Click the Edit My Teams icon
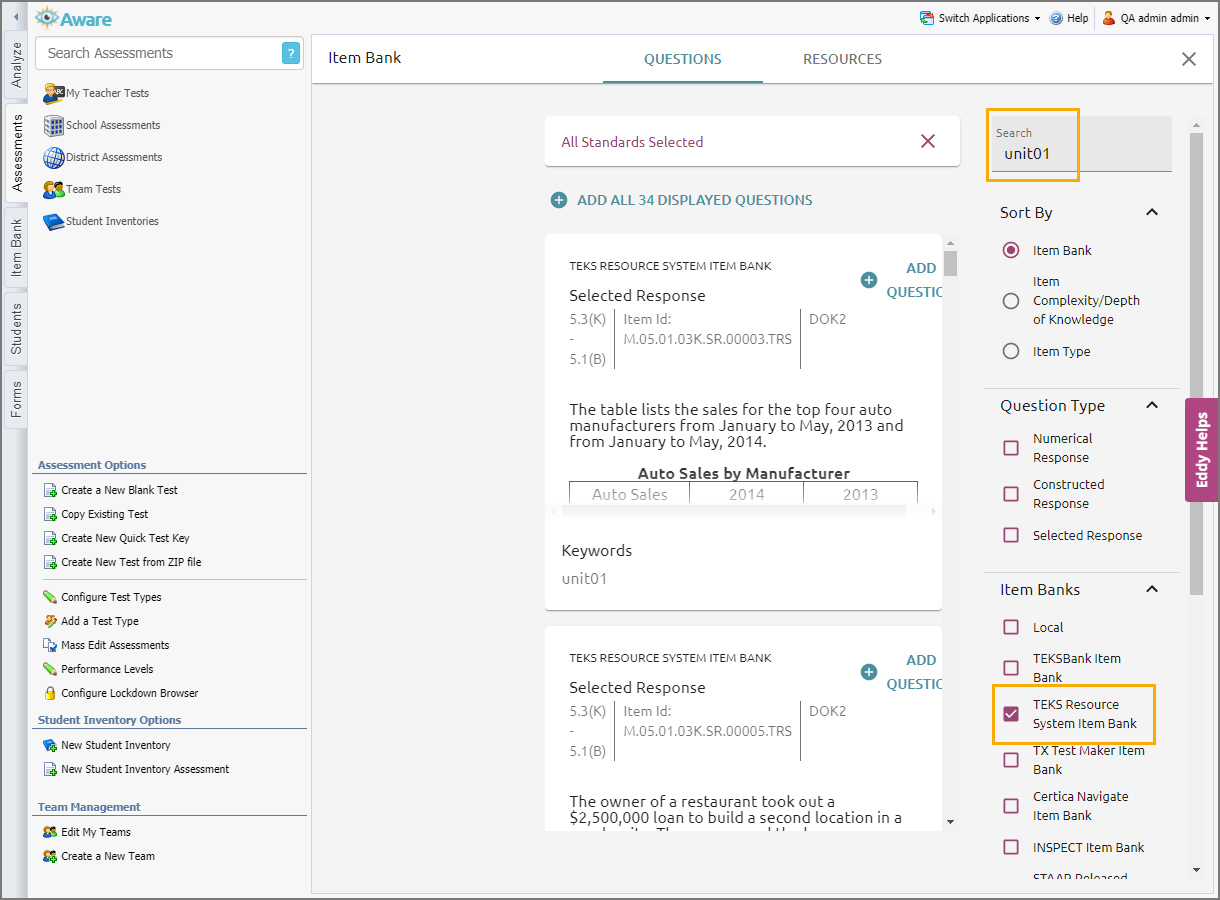The image size is (1220, 900). pos(50,832)
